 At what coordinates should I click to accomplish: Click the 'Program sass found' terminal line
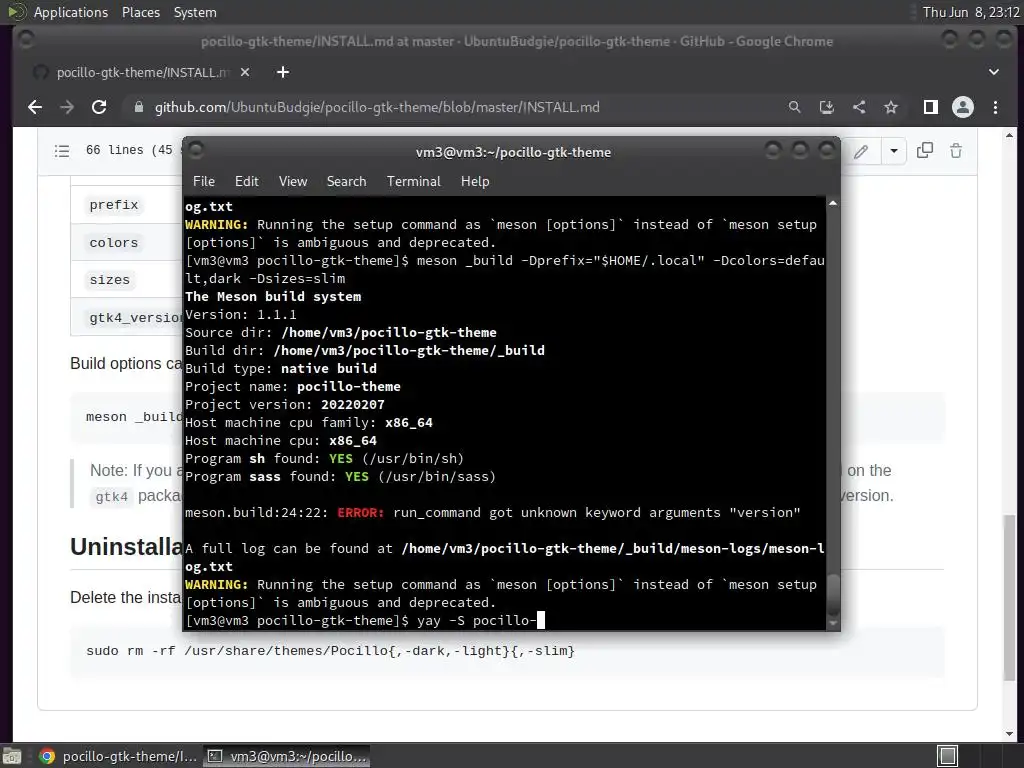(340, 477)
